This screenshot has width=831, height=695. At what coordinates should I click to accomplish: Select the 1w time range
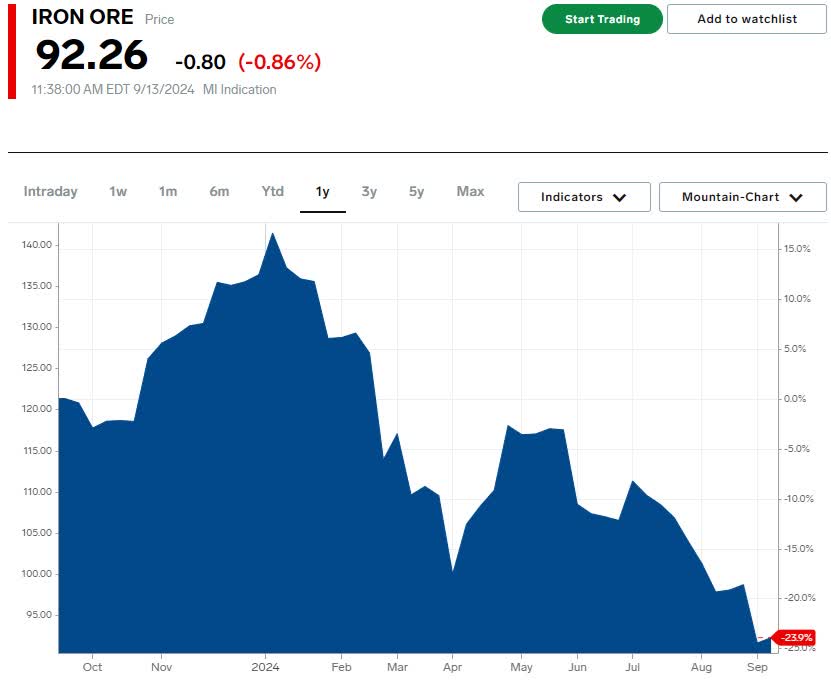pos(116,192)
